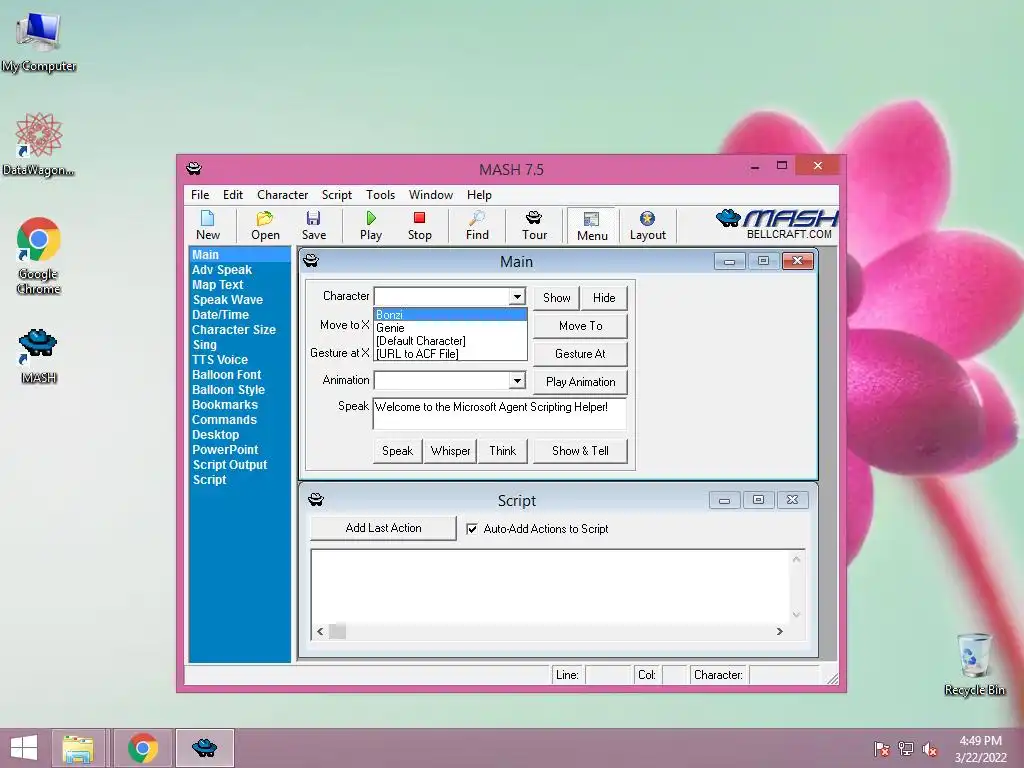Open the DataWagon desktop shortcut

coord(39,144)
